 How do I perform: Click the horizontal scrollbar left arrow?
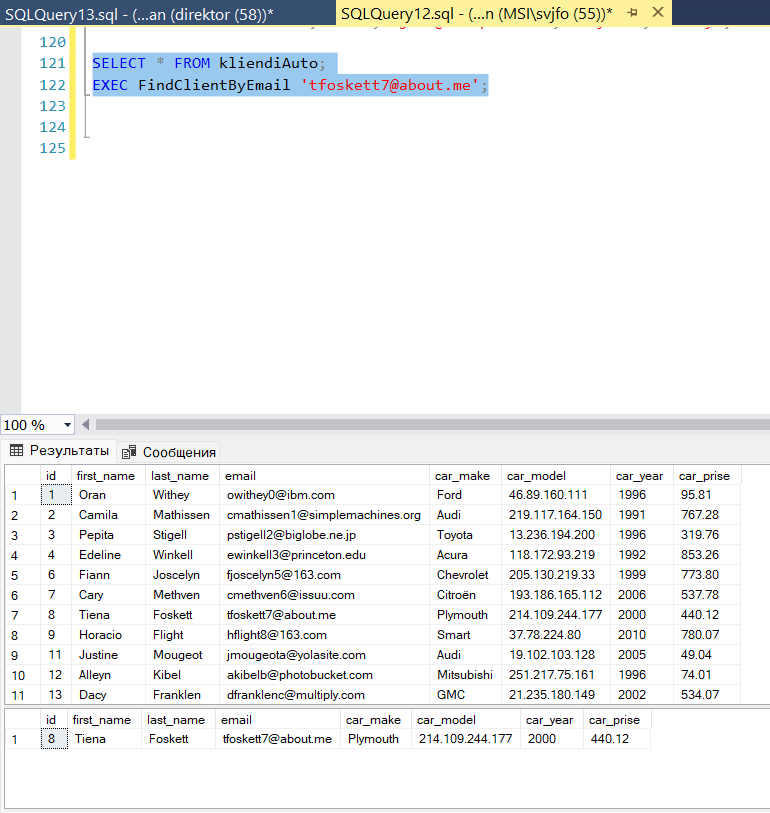click(86, 425)
